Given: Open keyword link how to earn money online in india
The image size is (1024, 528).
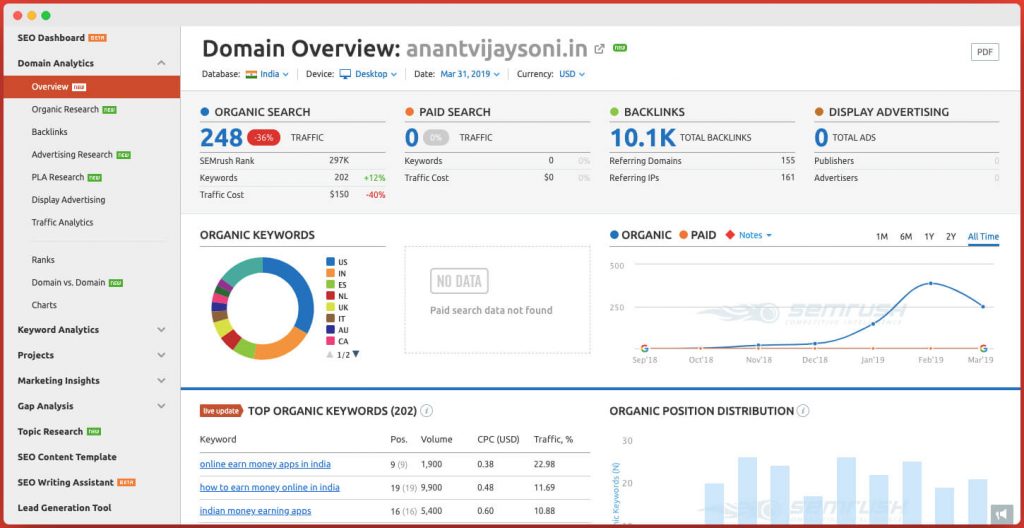Looking at the screenshot, I should [x=270, y=487].
